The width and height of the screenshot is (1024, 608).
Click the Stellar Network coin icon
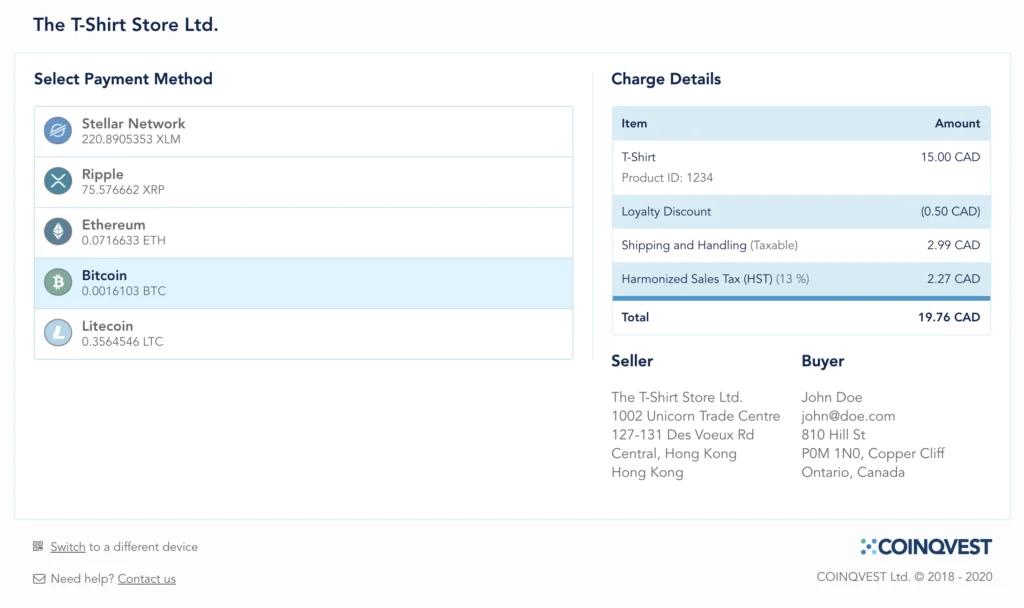click(x=58, y=131)
